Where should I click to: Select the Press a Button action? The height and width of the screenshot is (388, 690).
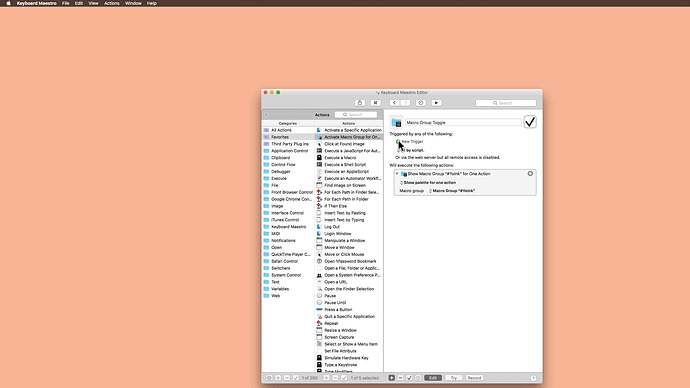[349, 310]
